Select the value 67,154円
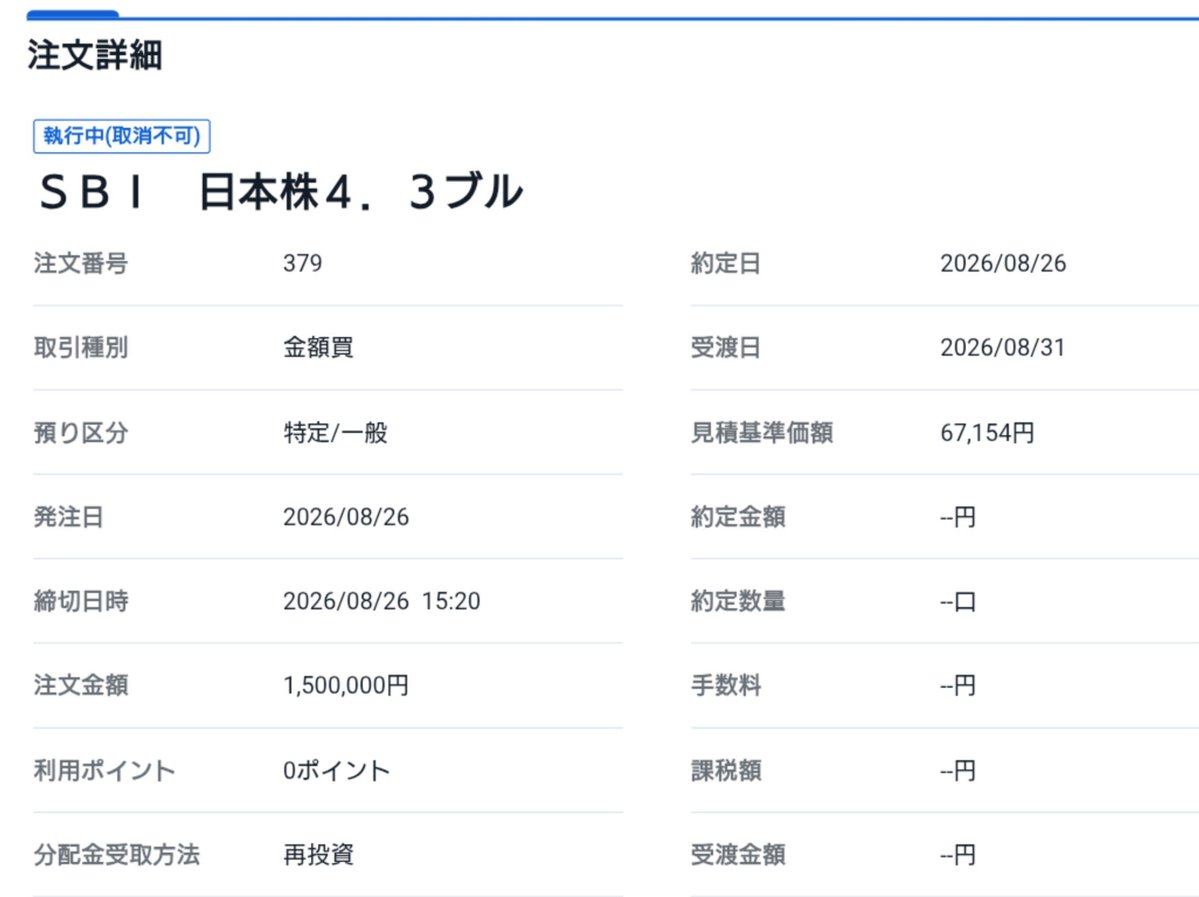The image size is (1199, 897). click(x=987, y=432)
